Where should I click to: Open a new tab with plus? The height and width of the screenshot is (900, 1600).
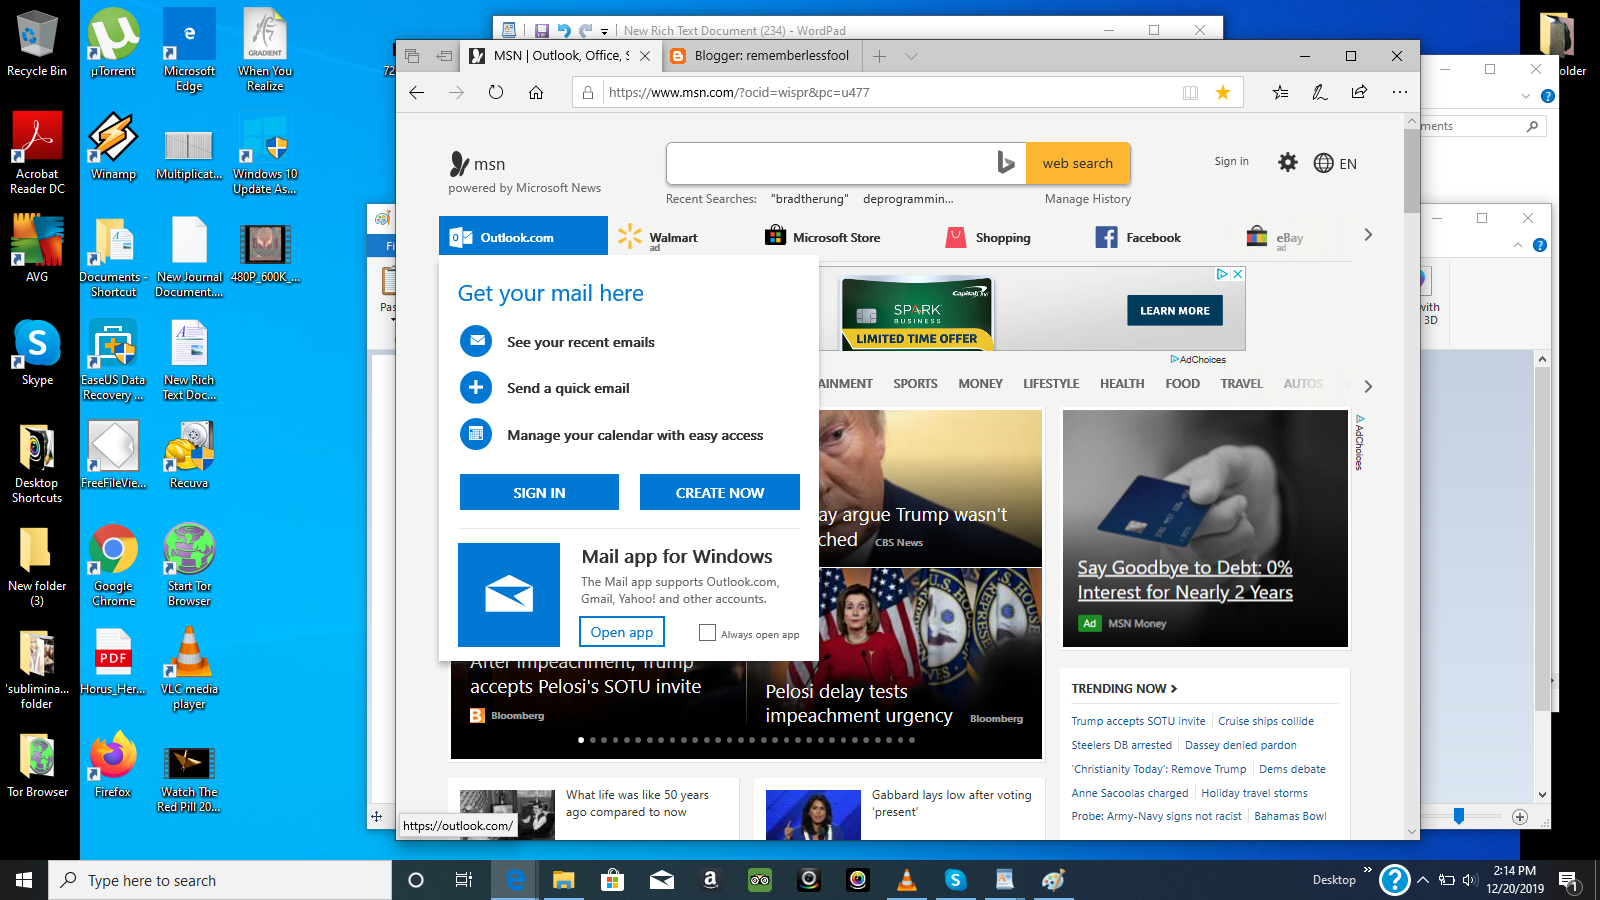click(879, 56)
